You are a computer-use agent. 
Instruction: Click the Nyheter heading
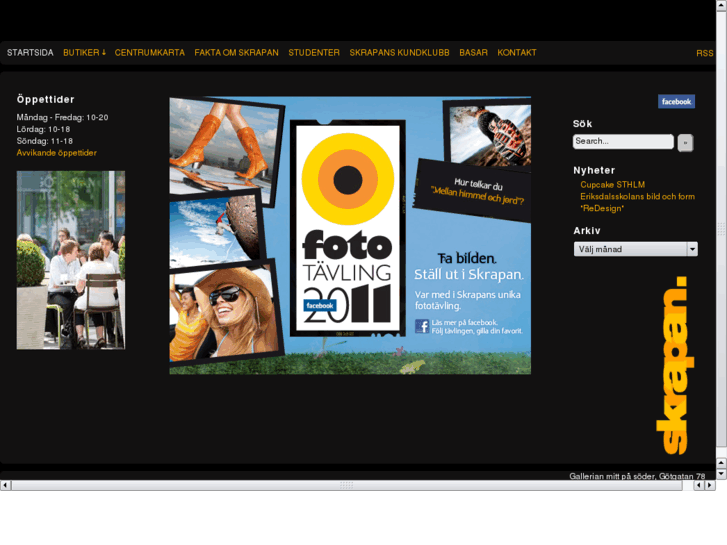pos(594,170)
